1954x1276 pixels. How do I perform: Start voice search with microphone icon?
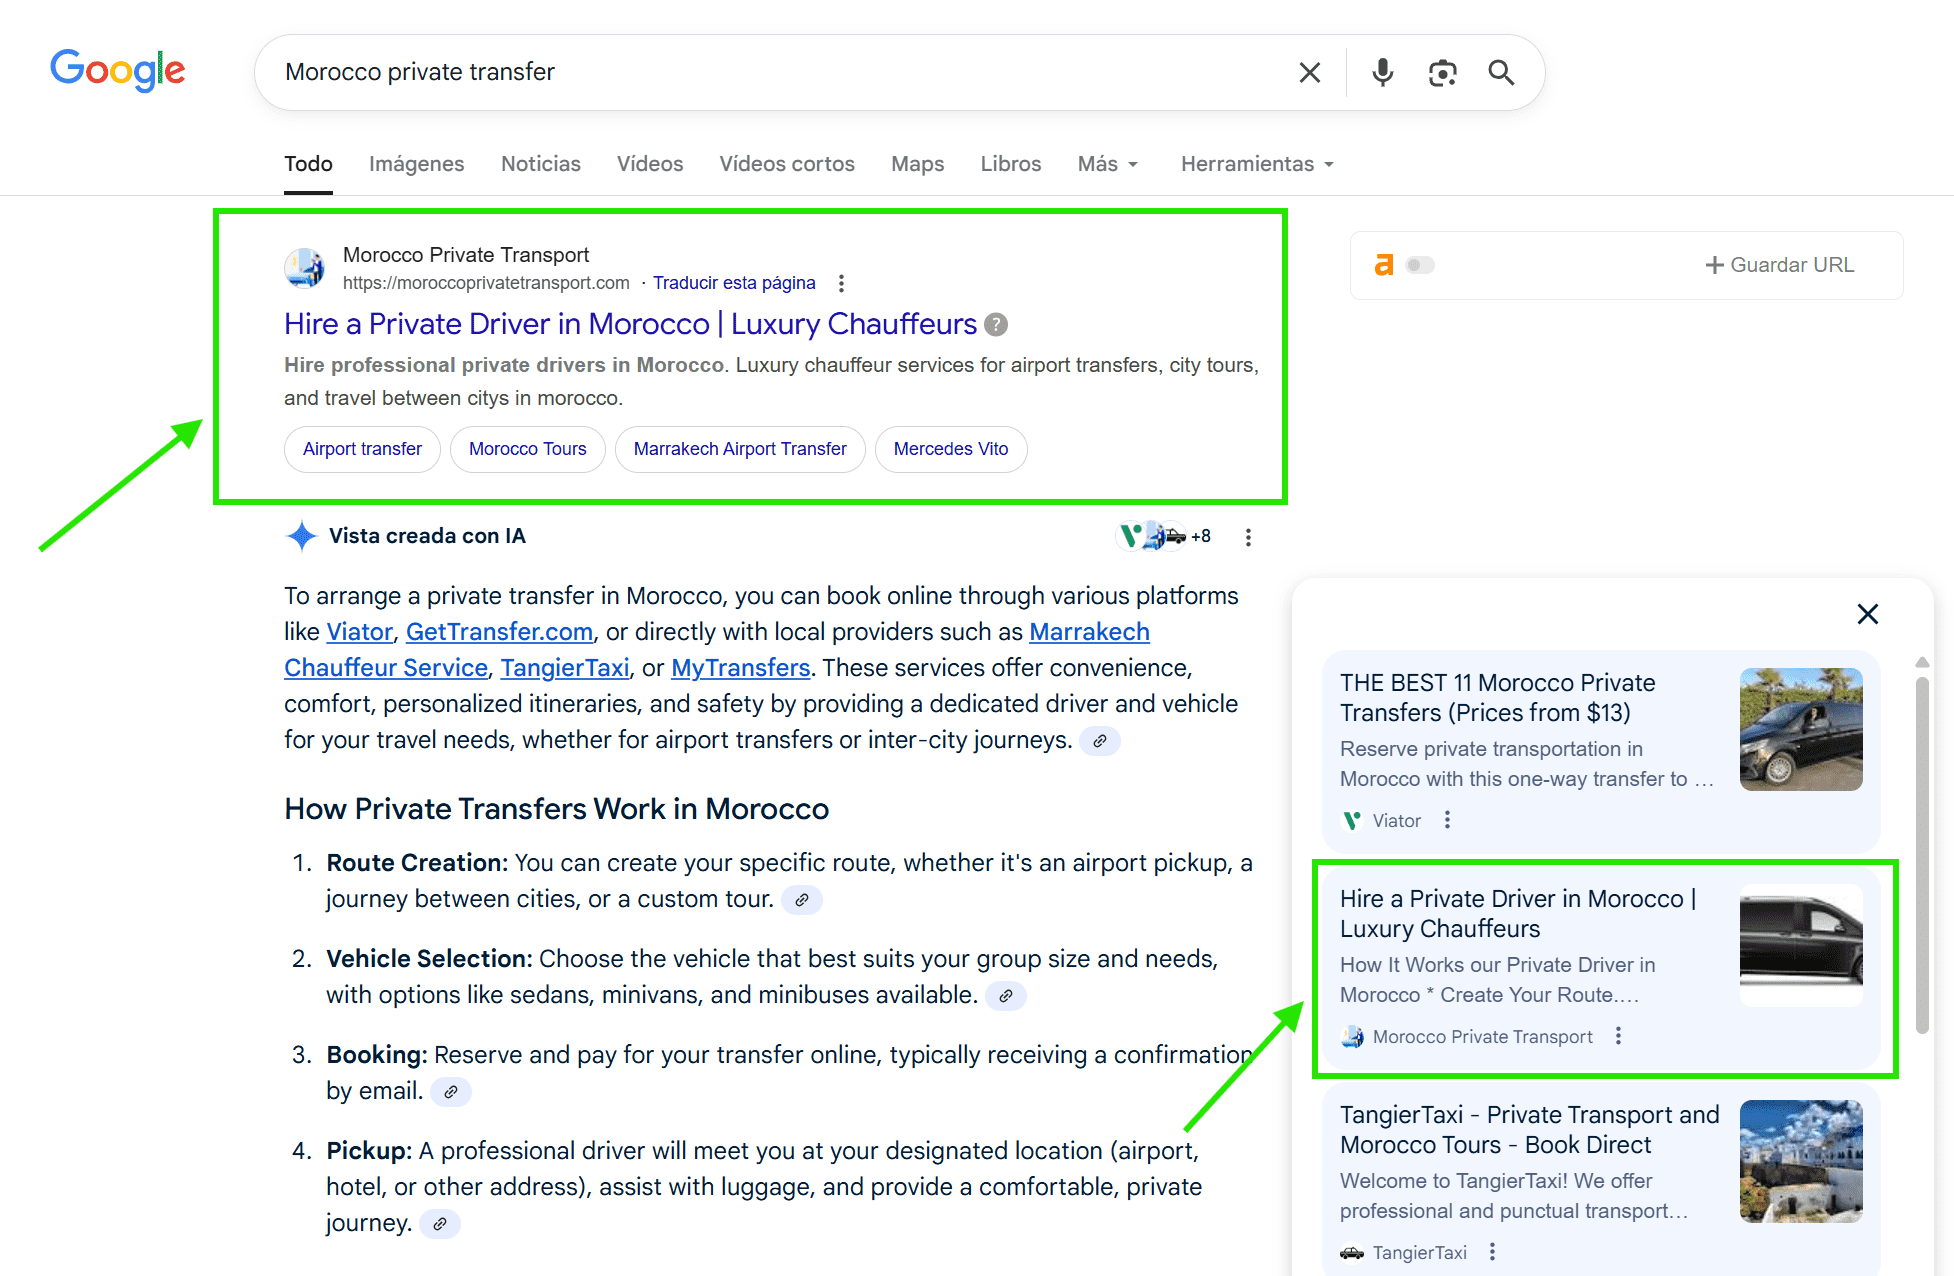click(x=1382, y=72)
